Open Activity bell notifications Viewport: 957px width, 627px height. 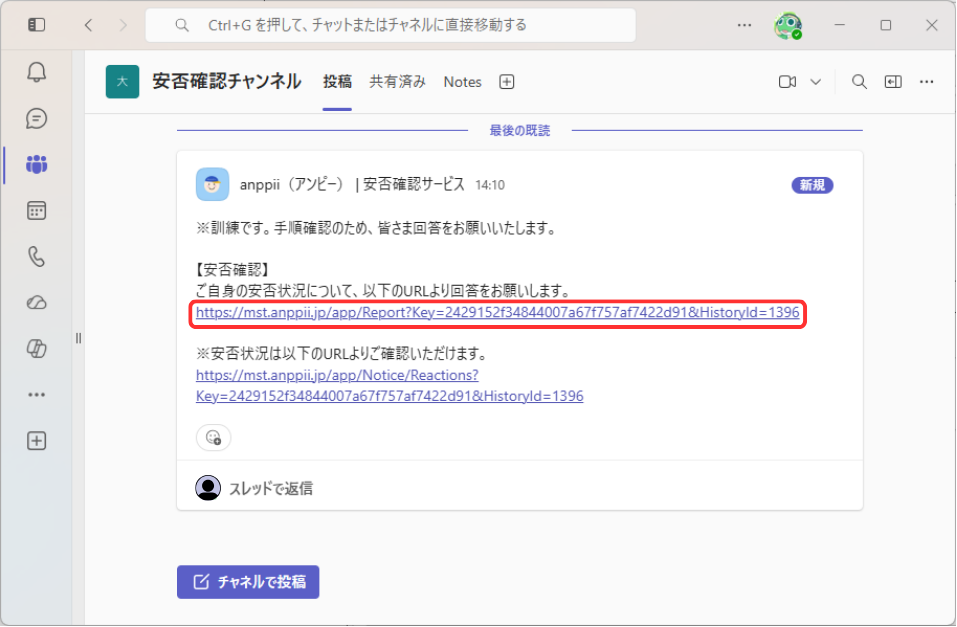point(37,73)
